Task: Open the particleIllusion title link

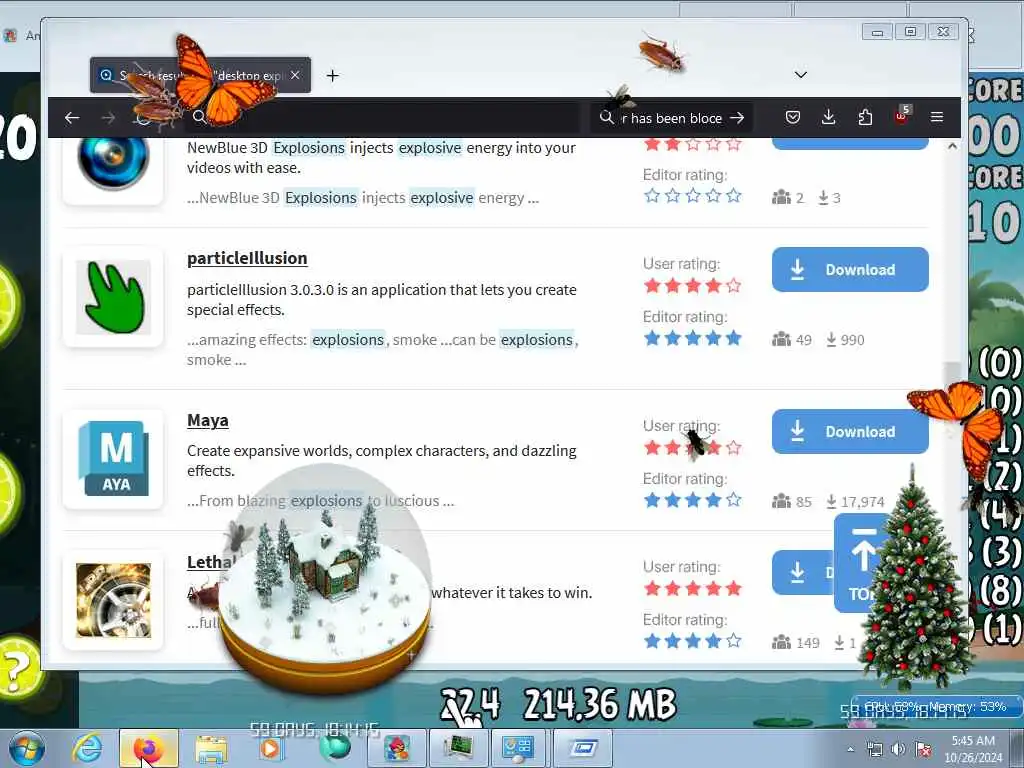Action: (x=247, y=259)
